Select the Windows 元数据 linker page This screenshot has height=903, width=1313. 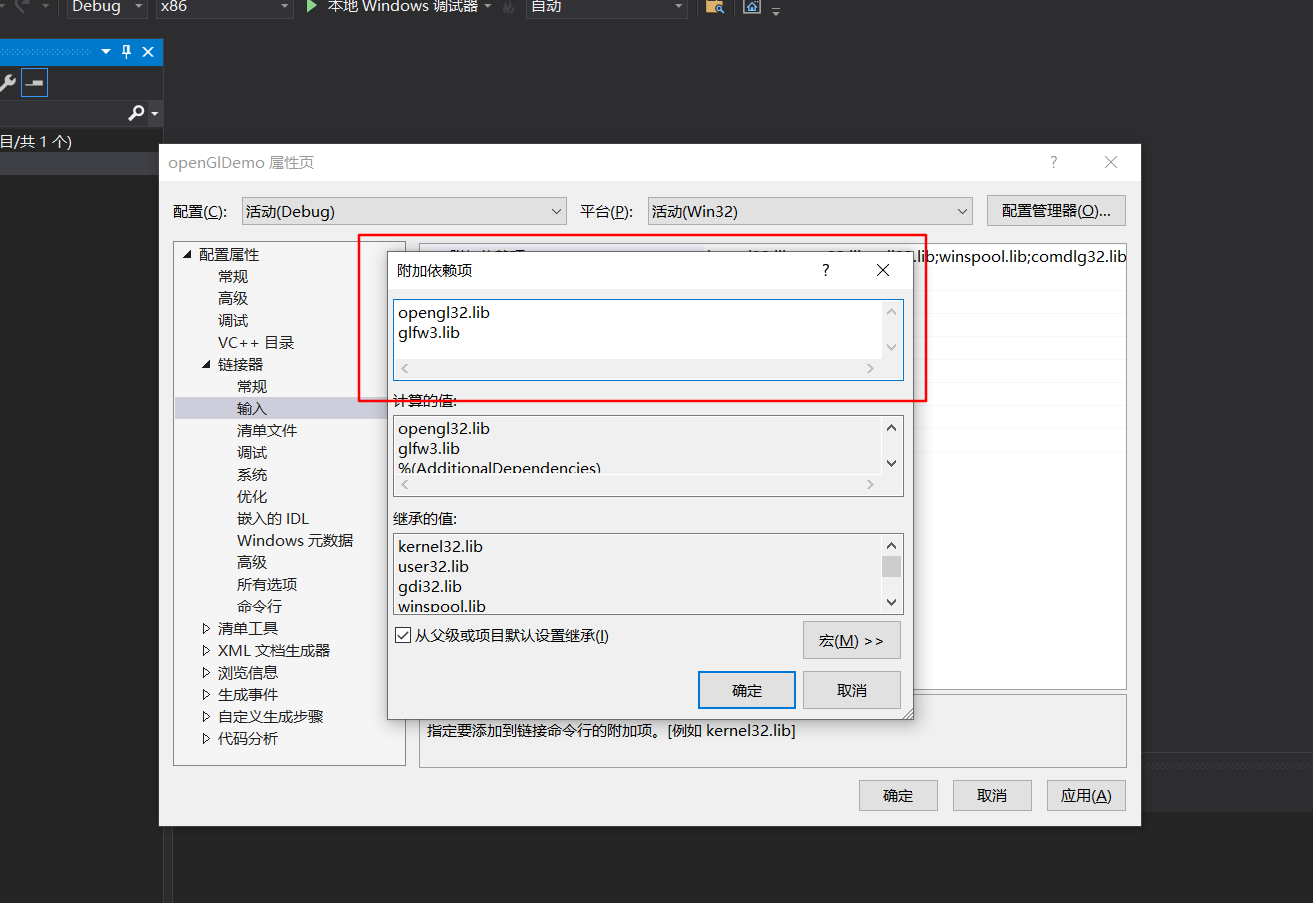pos(295,541)
